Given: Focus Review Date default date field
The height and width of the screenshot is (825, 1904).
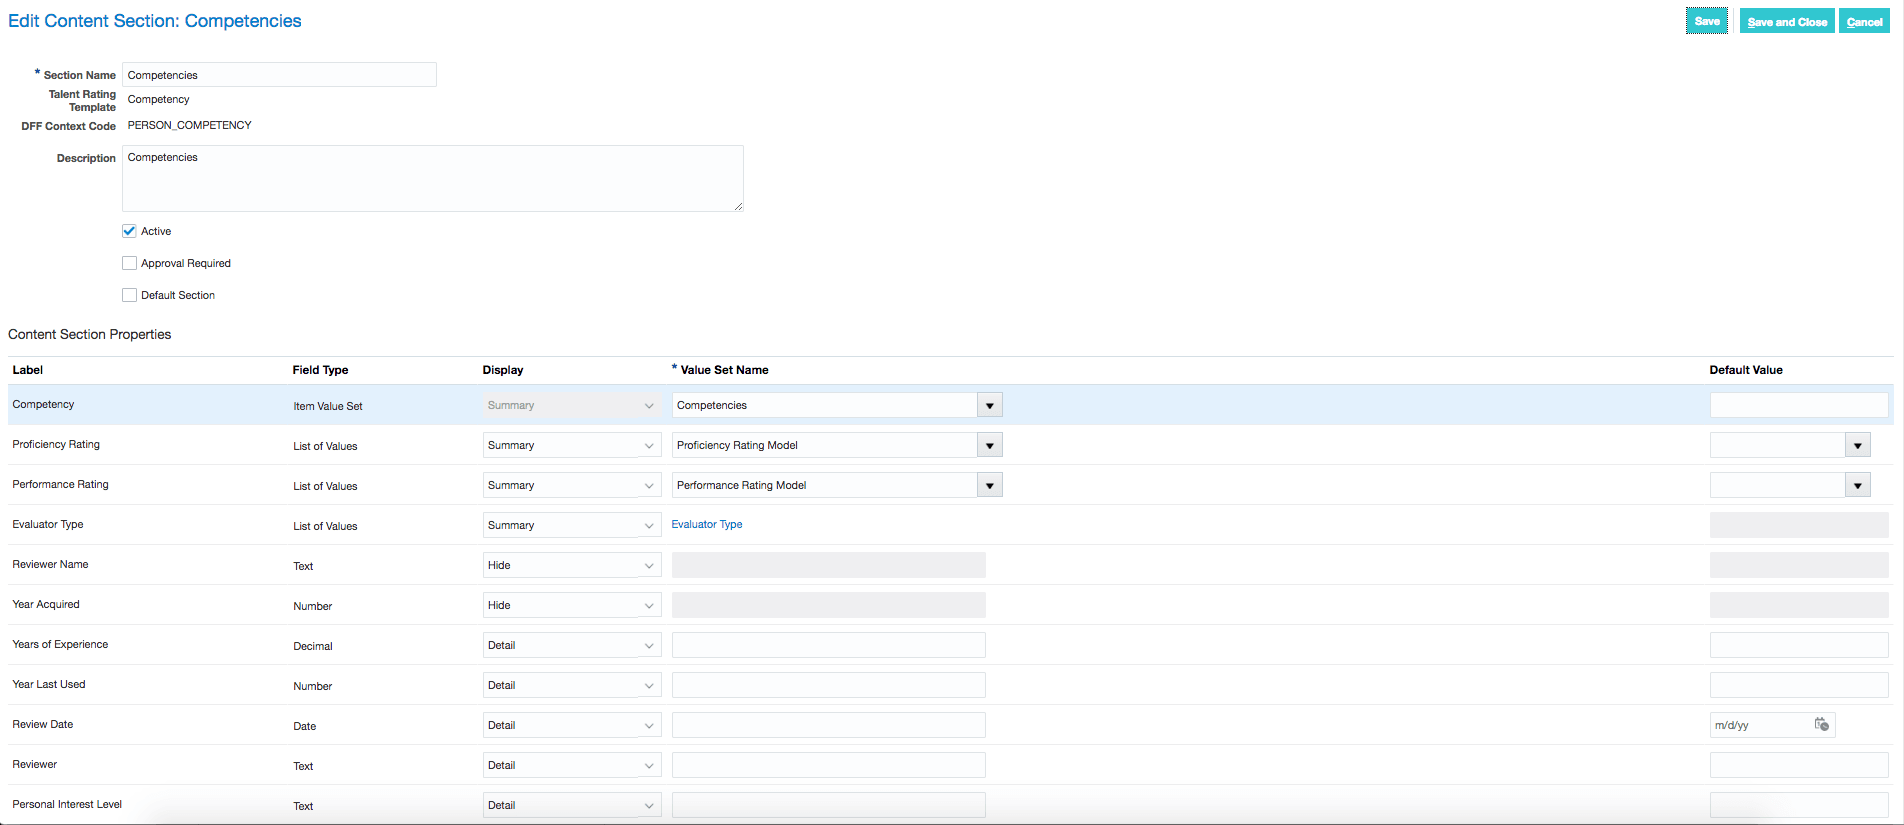Looking at the screenshot, I should coord(1760,725).
